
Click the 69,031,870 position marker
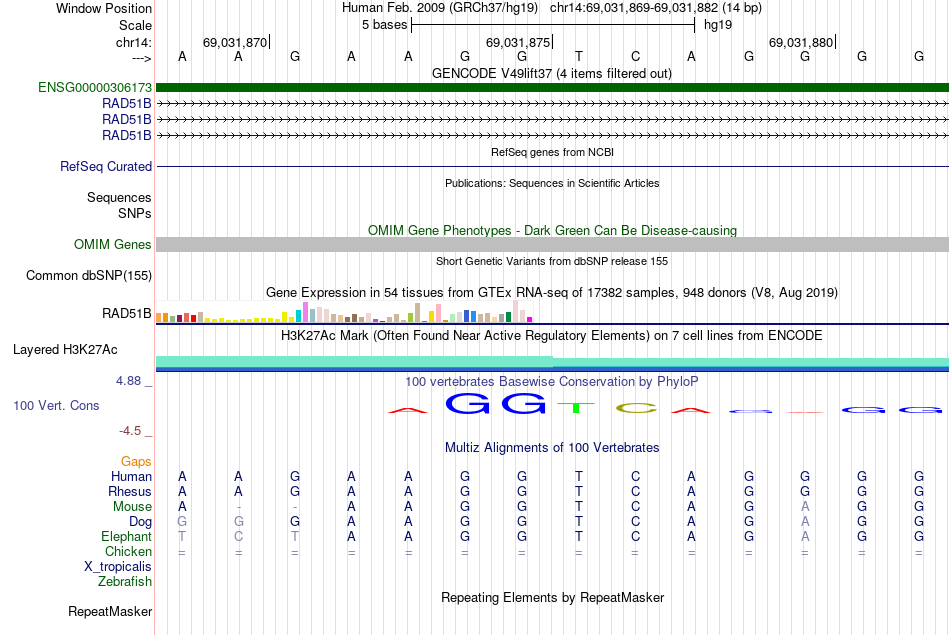[235, 42]
